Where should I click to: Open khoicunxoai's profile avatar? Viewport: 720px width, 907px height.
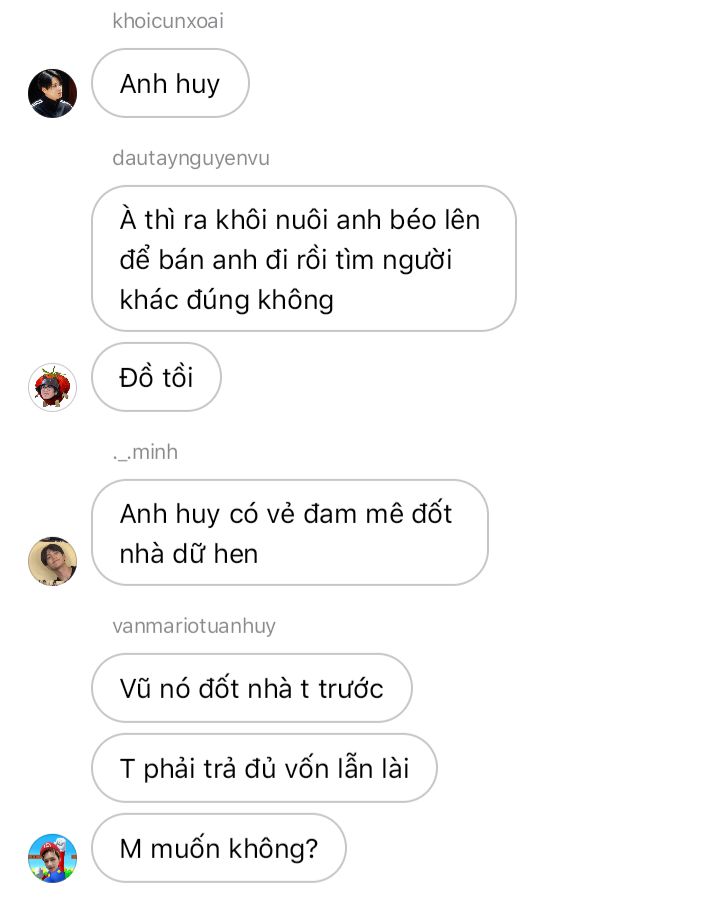pos(53,93)
